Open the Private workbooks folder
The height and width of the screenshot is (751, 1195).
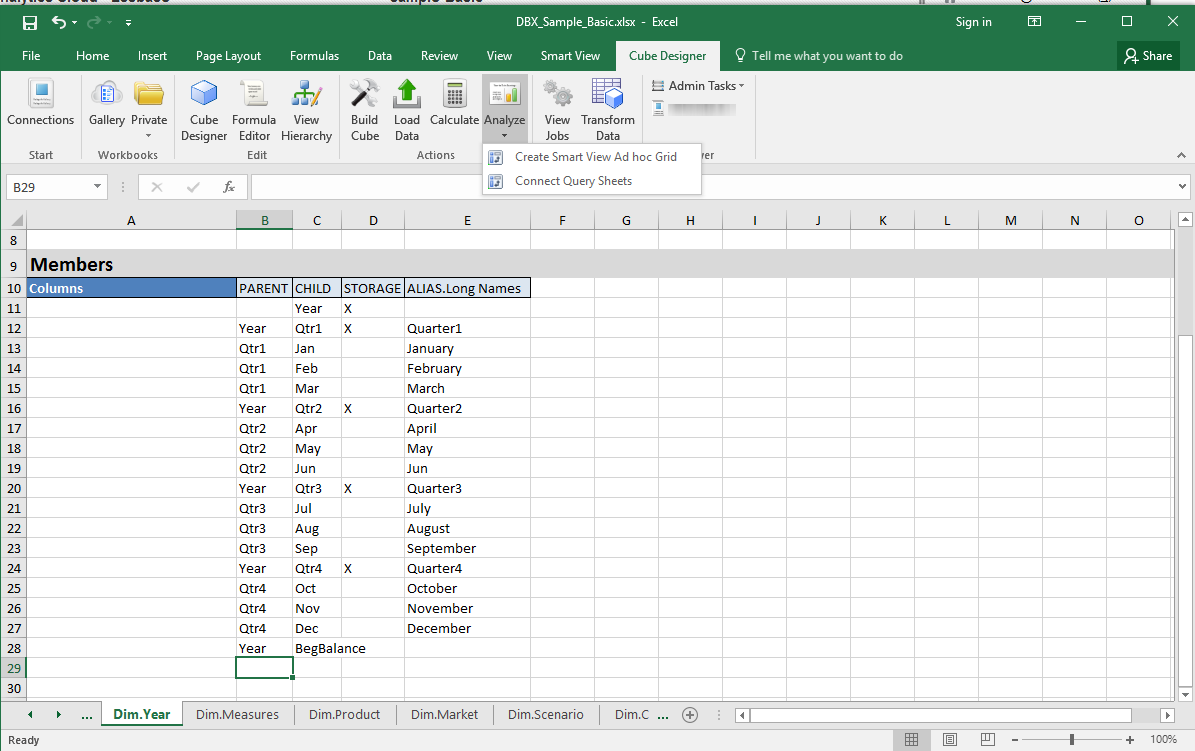[x=149, y=102]
